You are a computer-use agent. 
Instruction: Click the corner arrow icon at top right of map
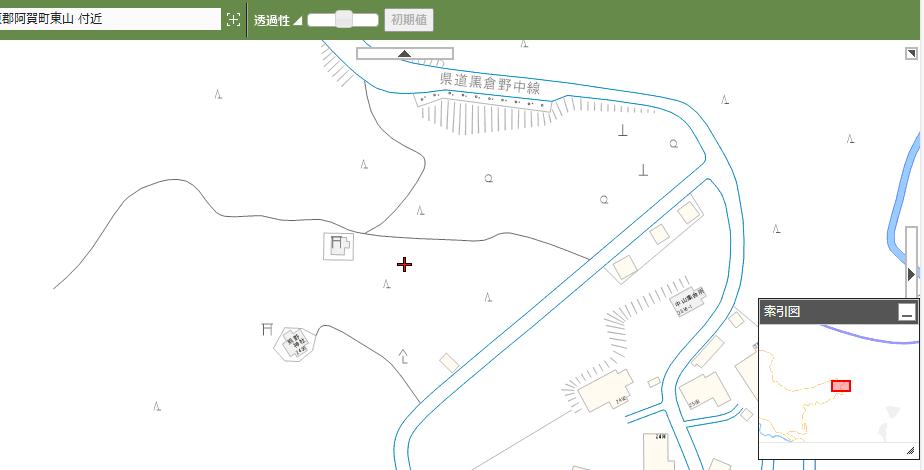(x=911, y=54)
